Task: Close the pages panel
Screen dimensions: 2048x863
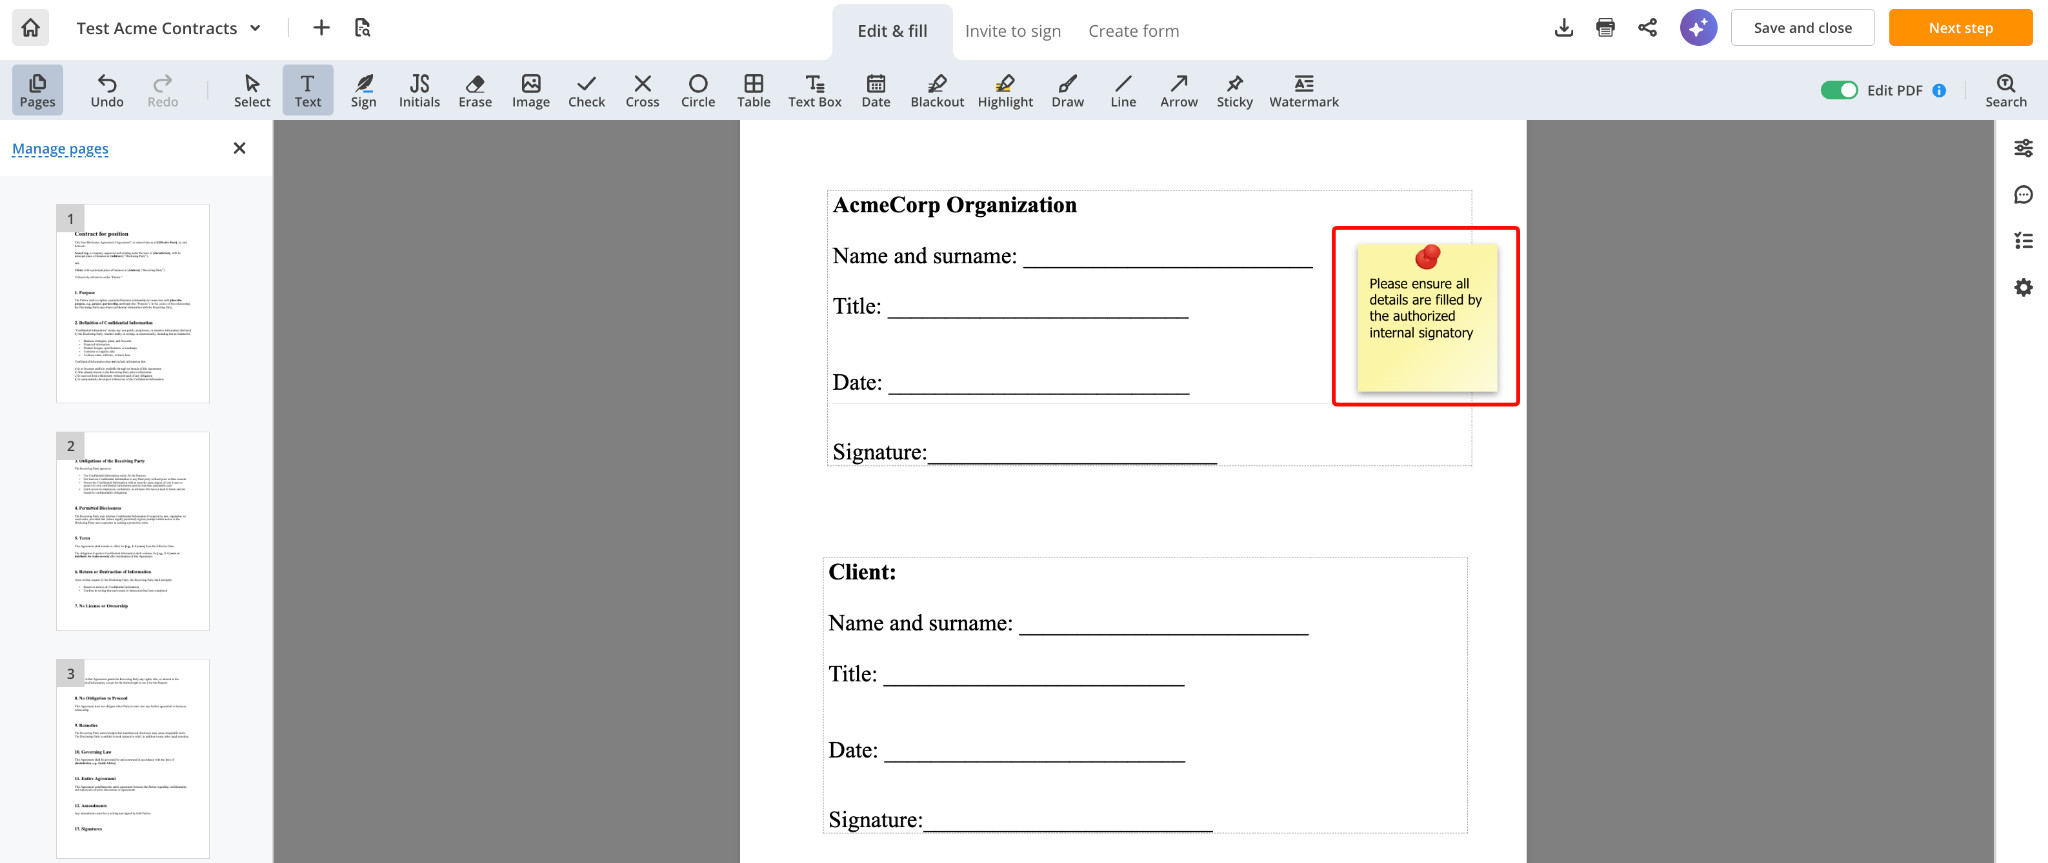Action: (239, 148)
